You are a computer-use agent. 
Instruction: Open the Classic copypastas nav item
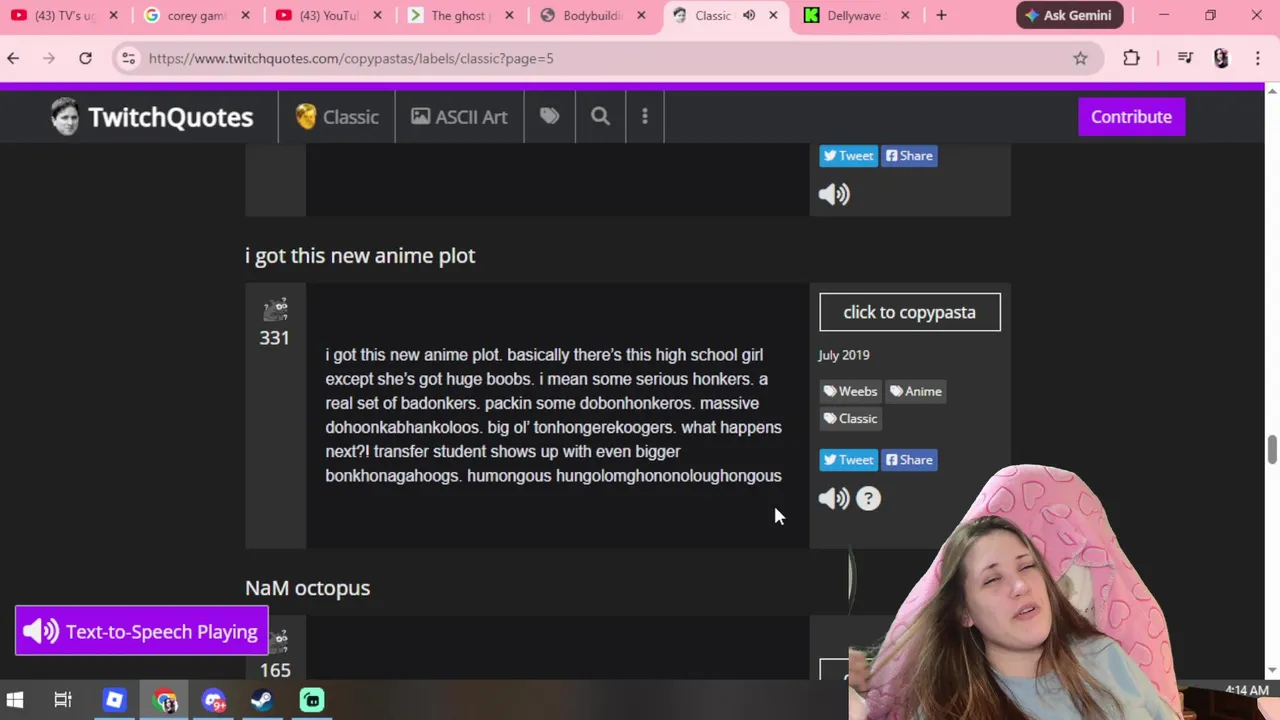tap(336, 117)
